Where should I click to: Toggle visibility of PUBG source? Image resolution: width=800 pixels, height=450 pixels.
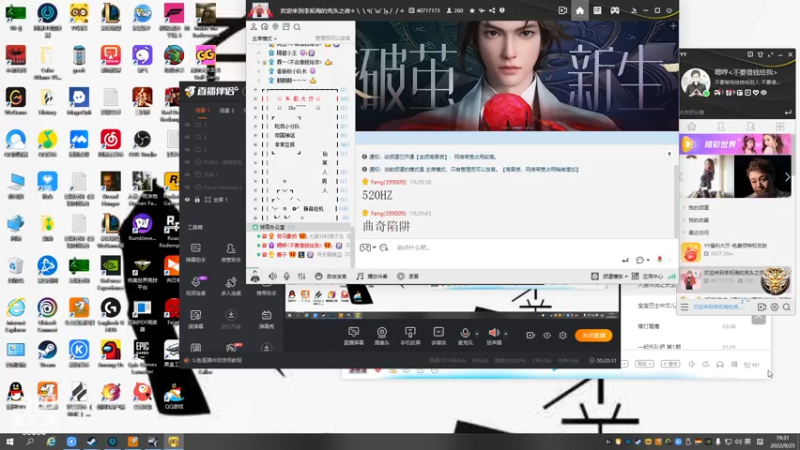coord(187,162)
